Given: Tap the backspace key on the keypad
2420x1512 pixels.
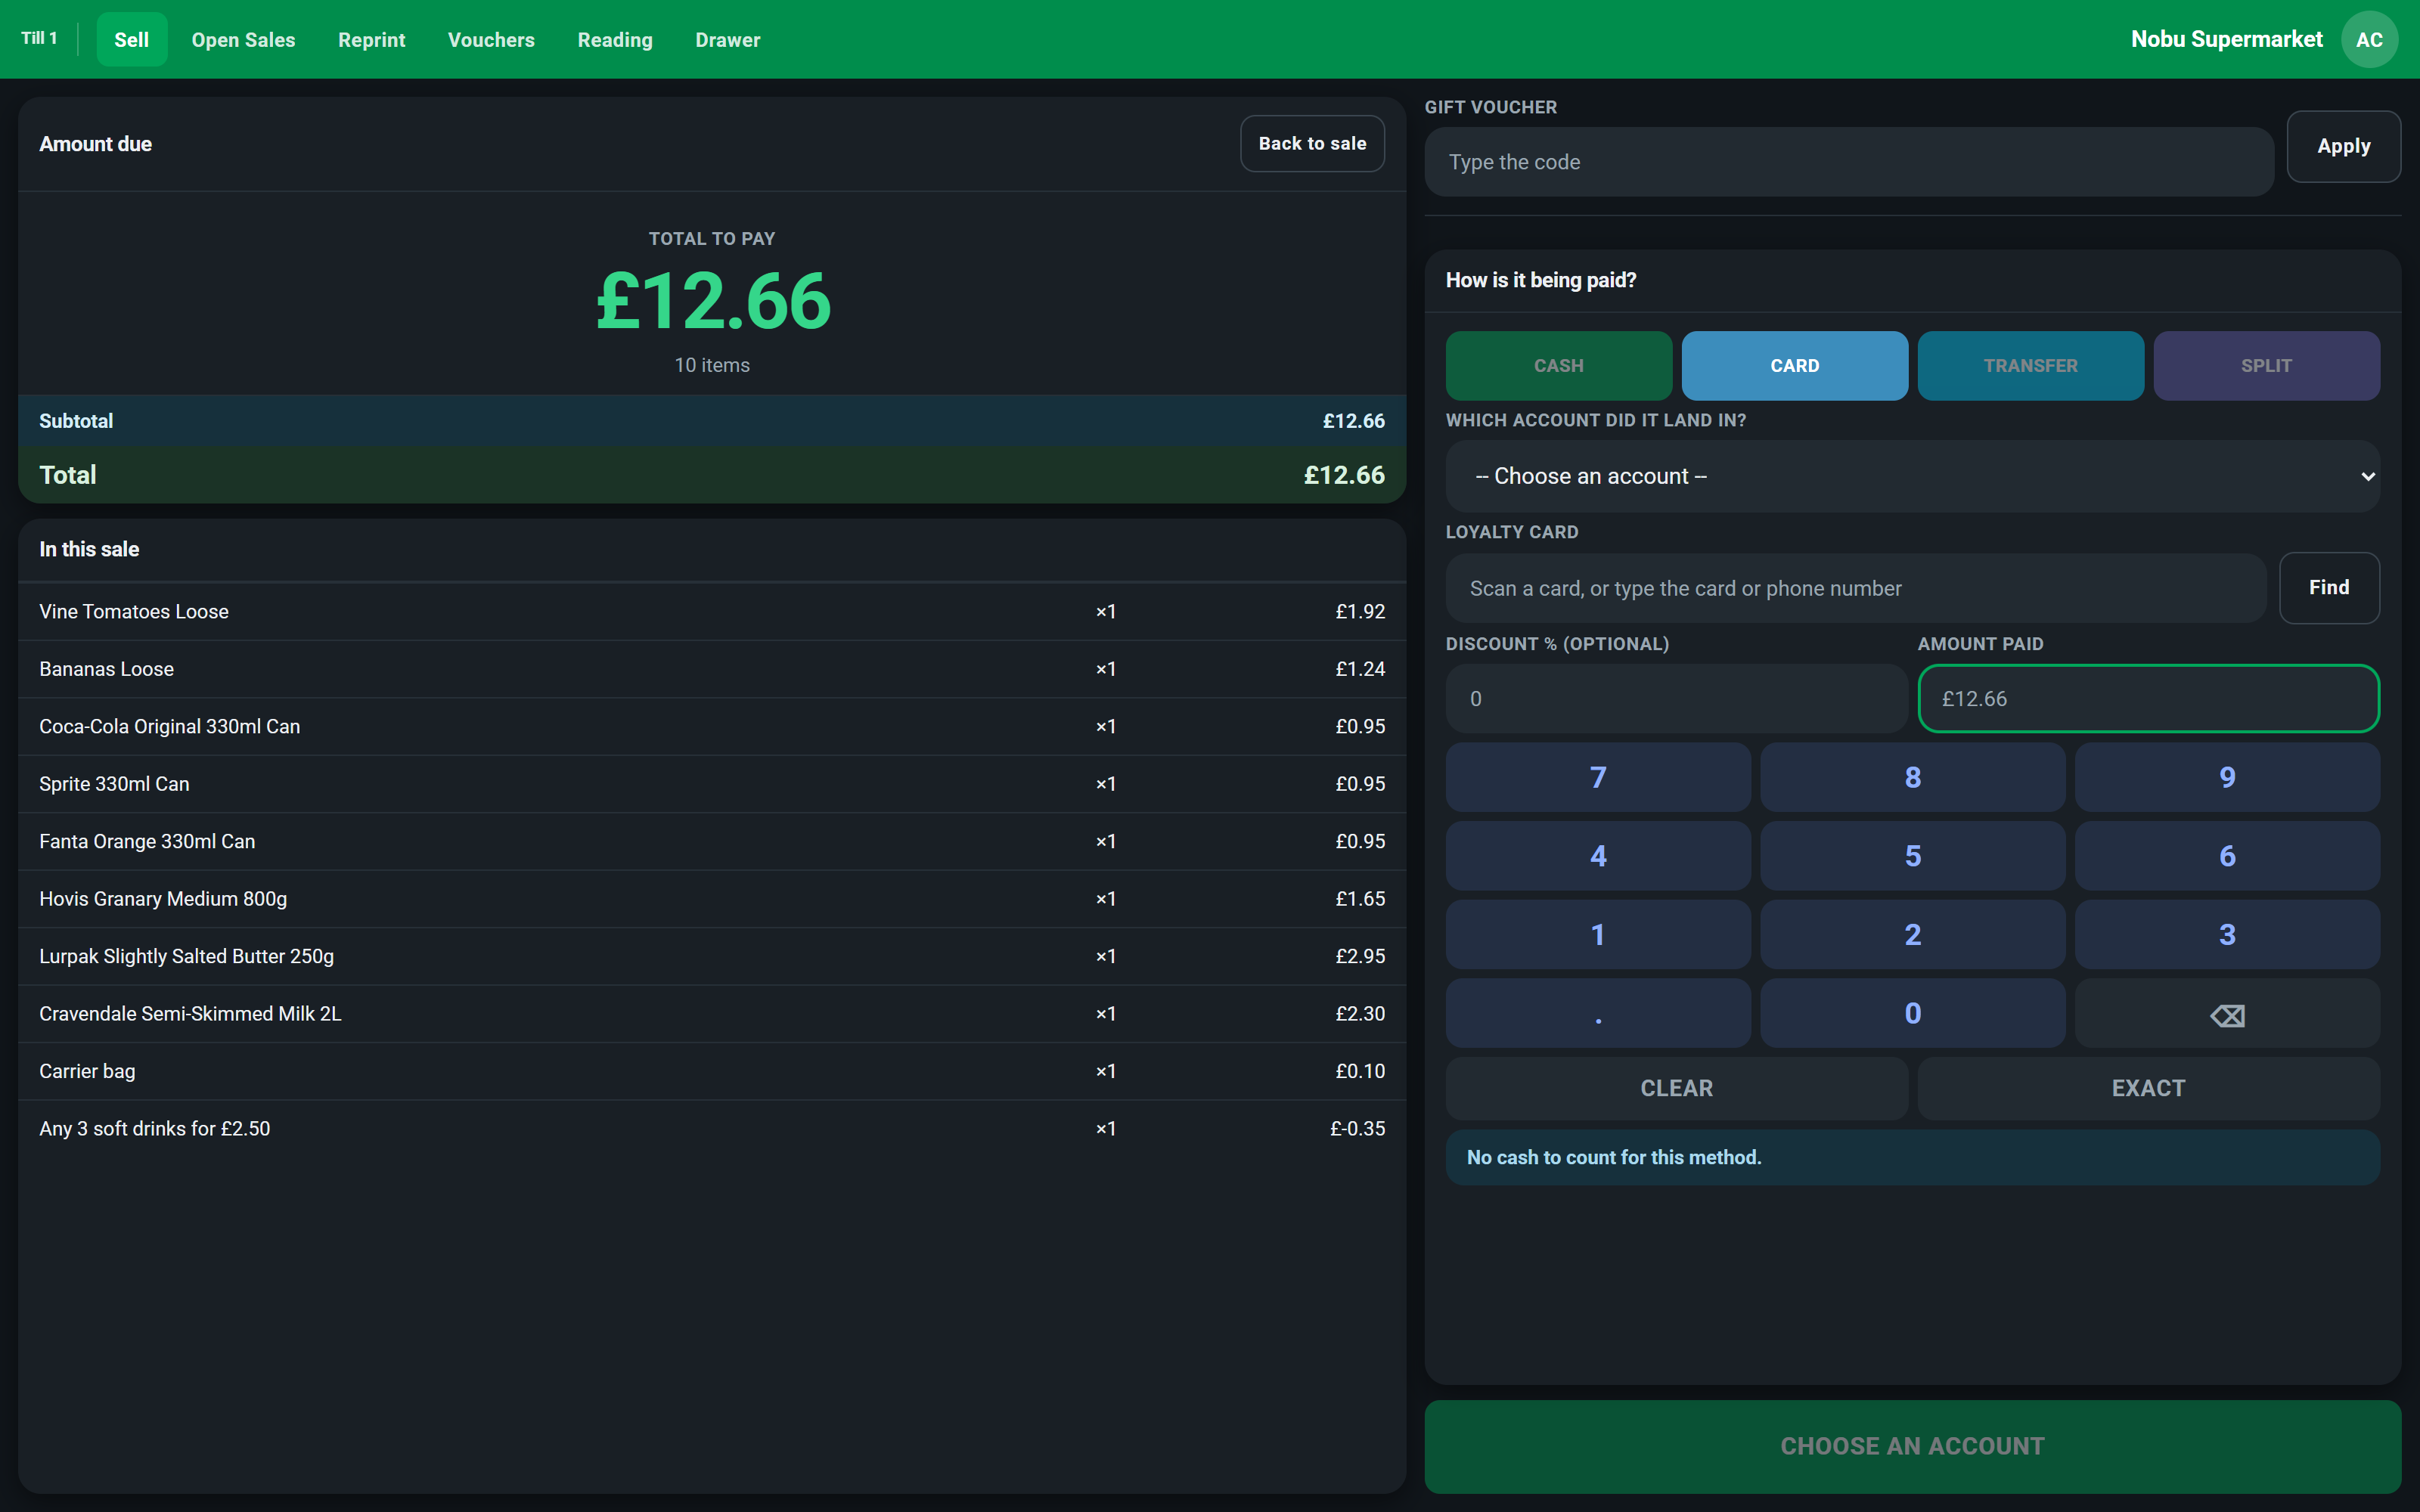Looking at the screenshot, I should (x=2226, y=1013).
